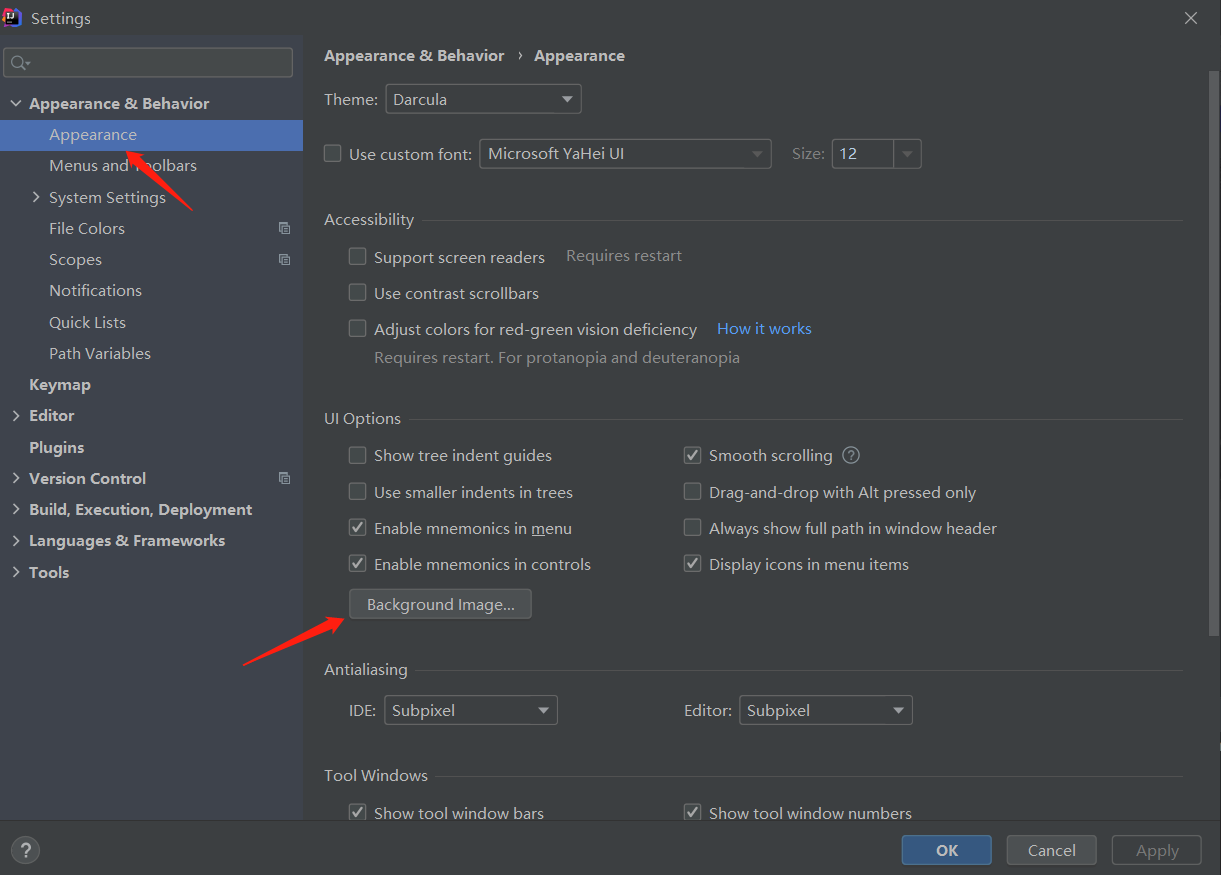Enable Drag-and-drop with Alt pressed only

(692, 492)
